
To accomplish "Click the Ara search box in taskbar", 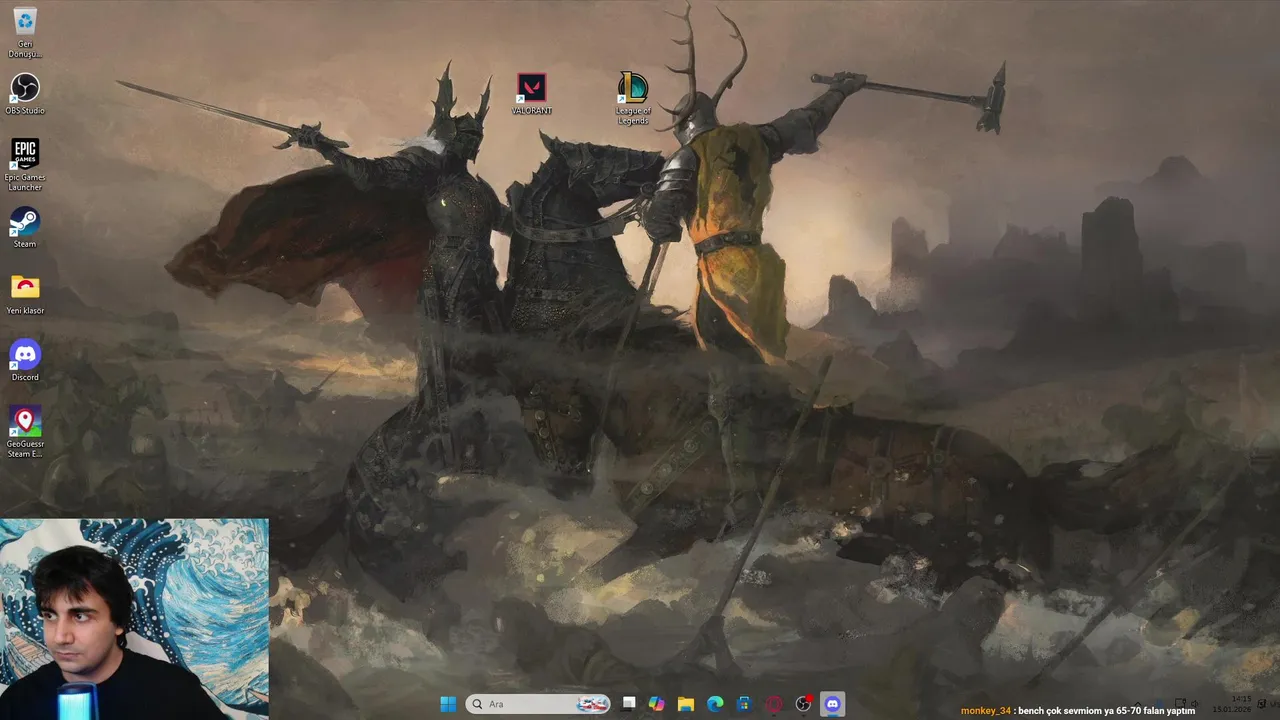I will pos(538,704).
